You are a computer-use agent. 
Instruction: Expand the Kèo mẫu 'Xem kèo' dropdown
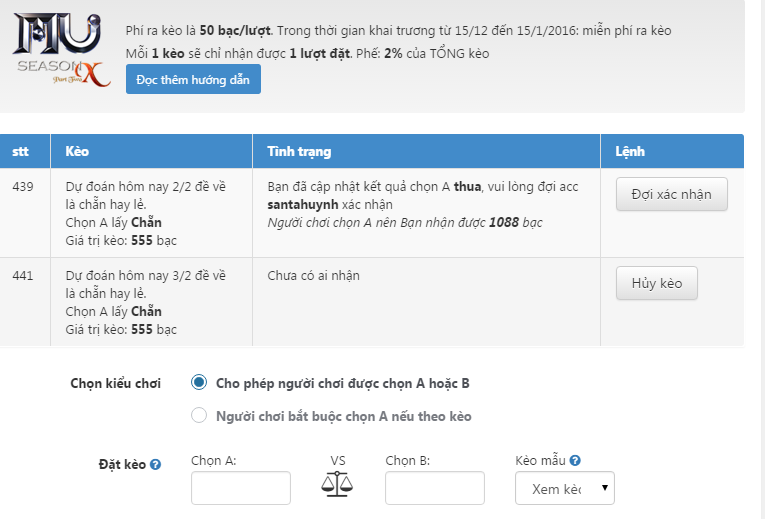[x=565, y=489]
